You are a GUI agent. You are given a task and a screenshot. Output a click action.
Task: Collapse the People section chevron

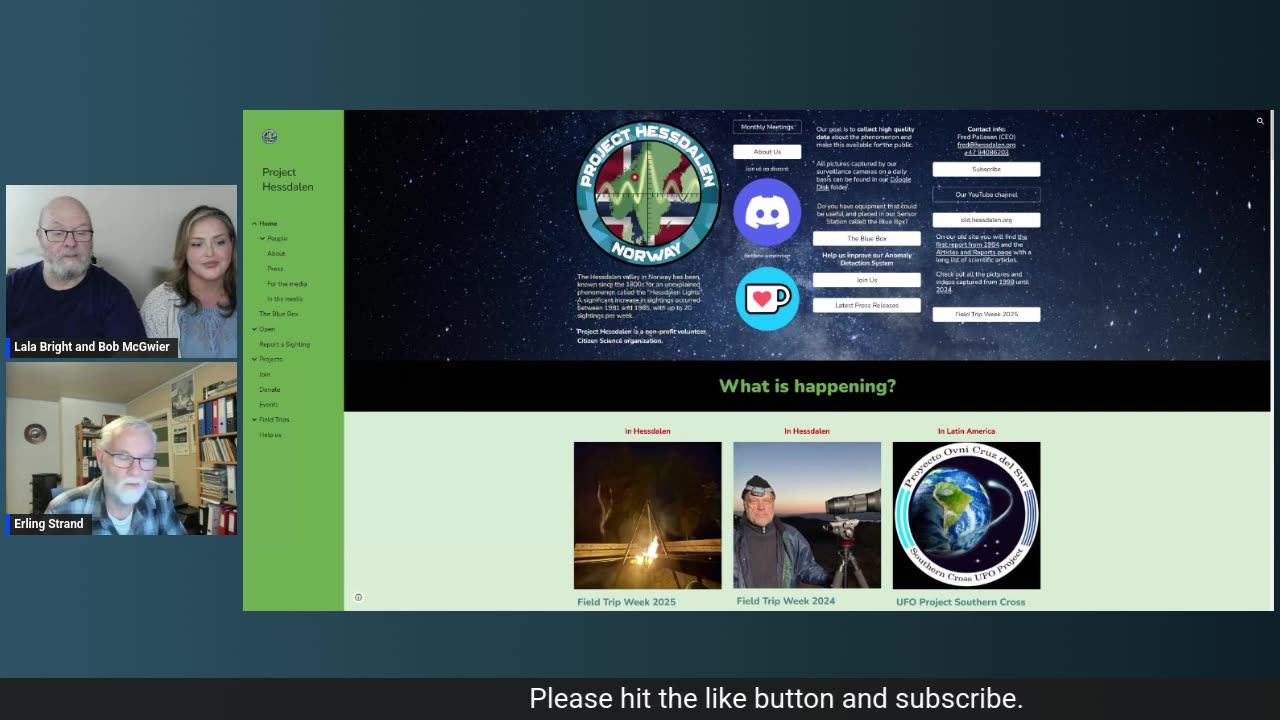[x=262, y=238]
